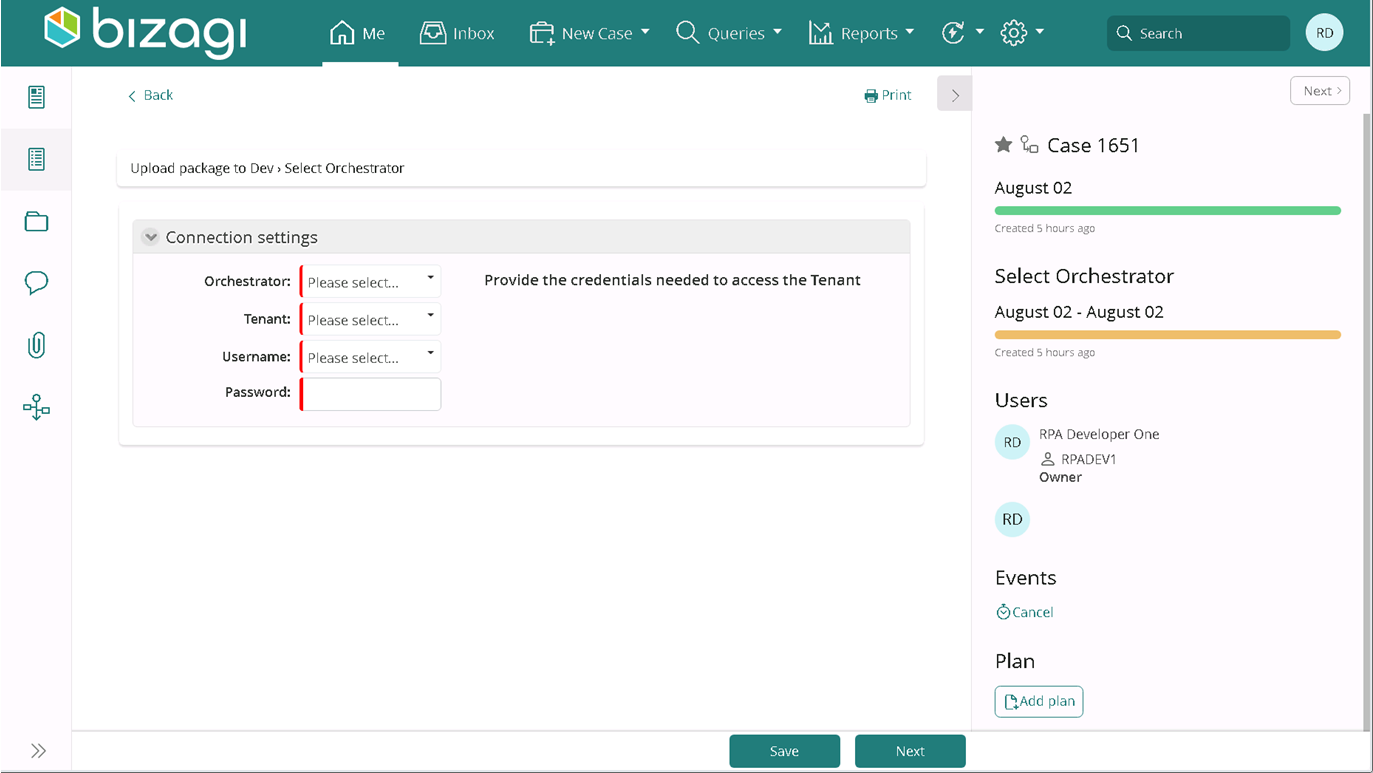
Task: Click RPA Developer One avatar
Action: point(1012,442)
